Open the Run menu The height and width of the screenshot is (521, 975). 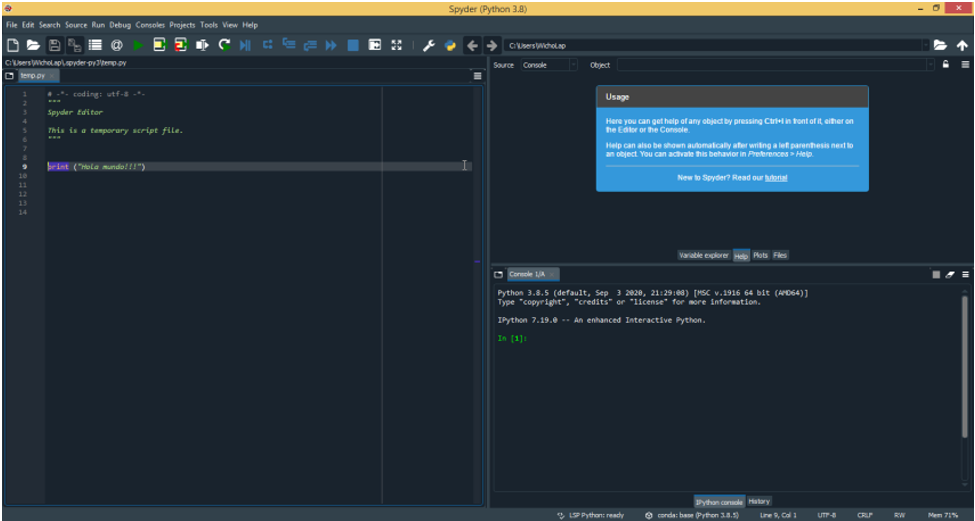pos(98,25)
